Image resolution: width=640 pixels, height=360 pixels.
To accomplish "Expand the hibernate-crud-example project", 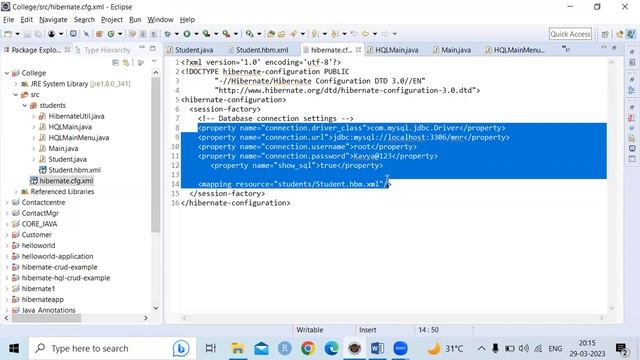I will tap(7, 267).
